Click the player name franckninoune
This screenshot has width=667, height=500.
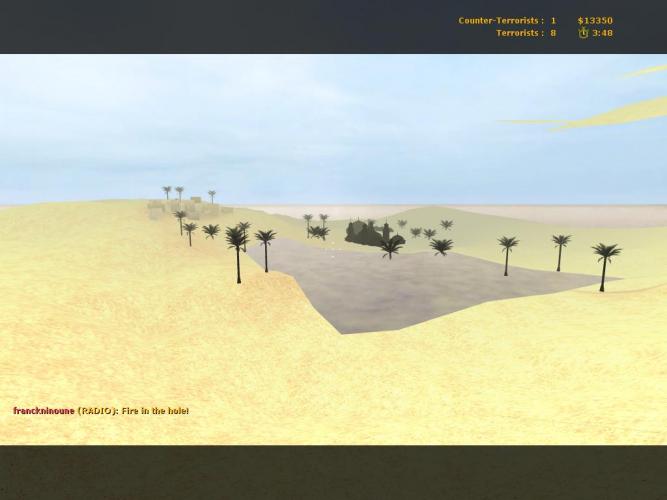tap(44, 411)
